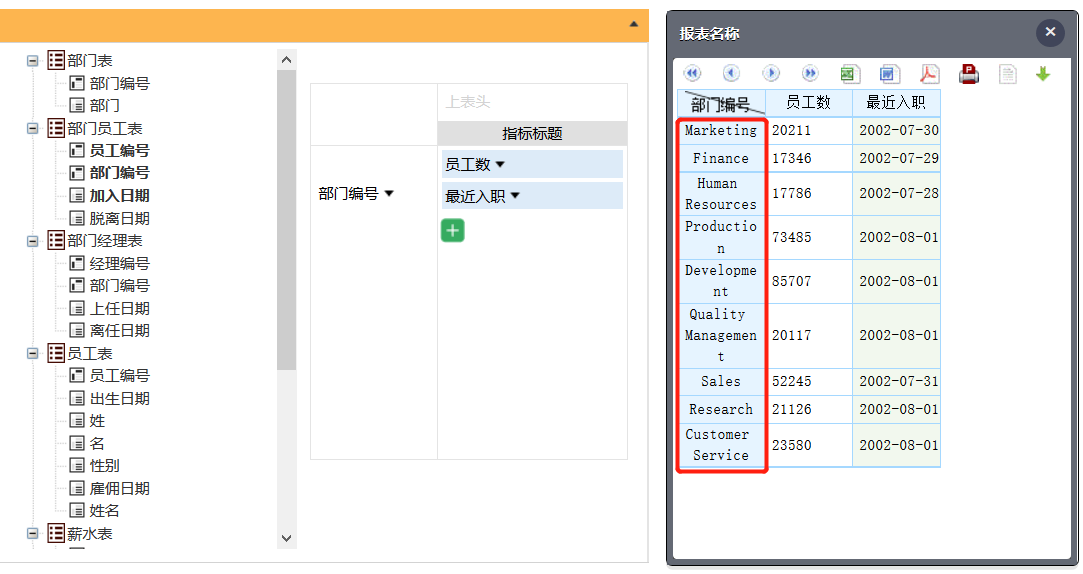Click scroll down arrow of tree panel
Viewport: 1083px width, 574px height.
(x=287, y=538)
